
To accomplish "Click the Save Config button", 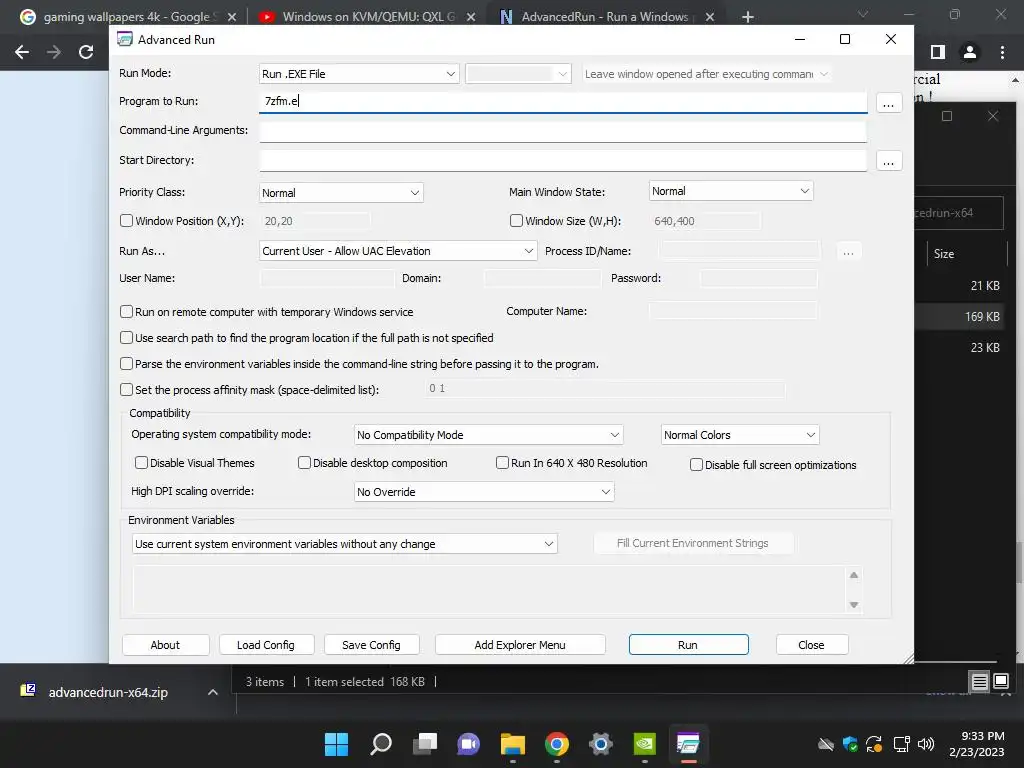I will coord(372,645).
